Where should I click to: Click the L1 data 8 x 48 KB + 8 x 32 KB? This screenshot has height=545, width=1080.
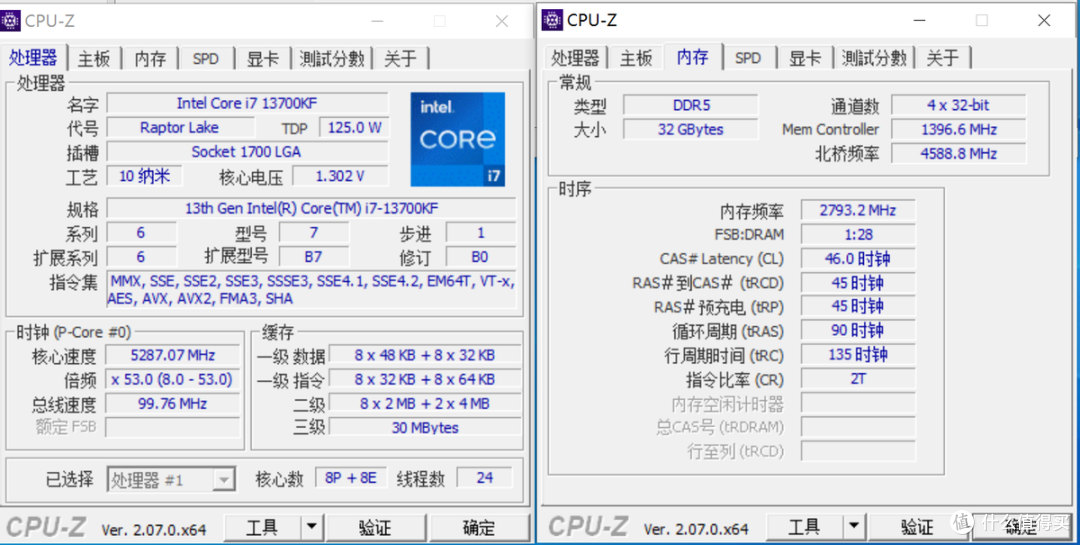[425, 356]
